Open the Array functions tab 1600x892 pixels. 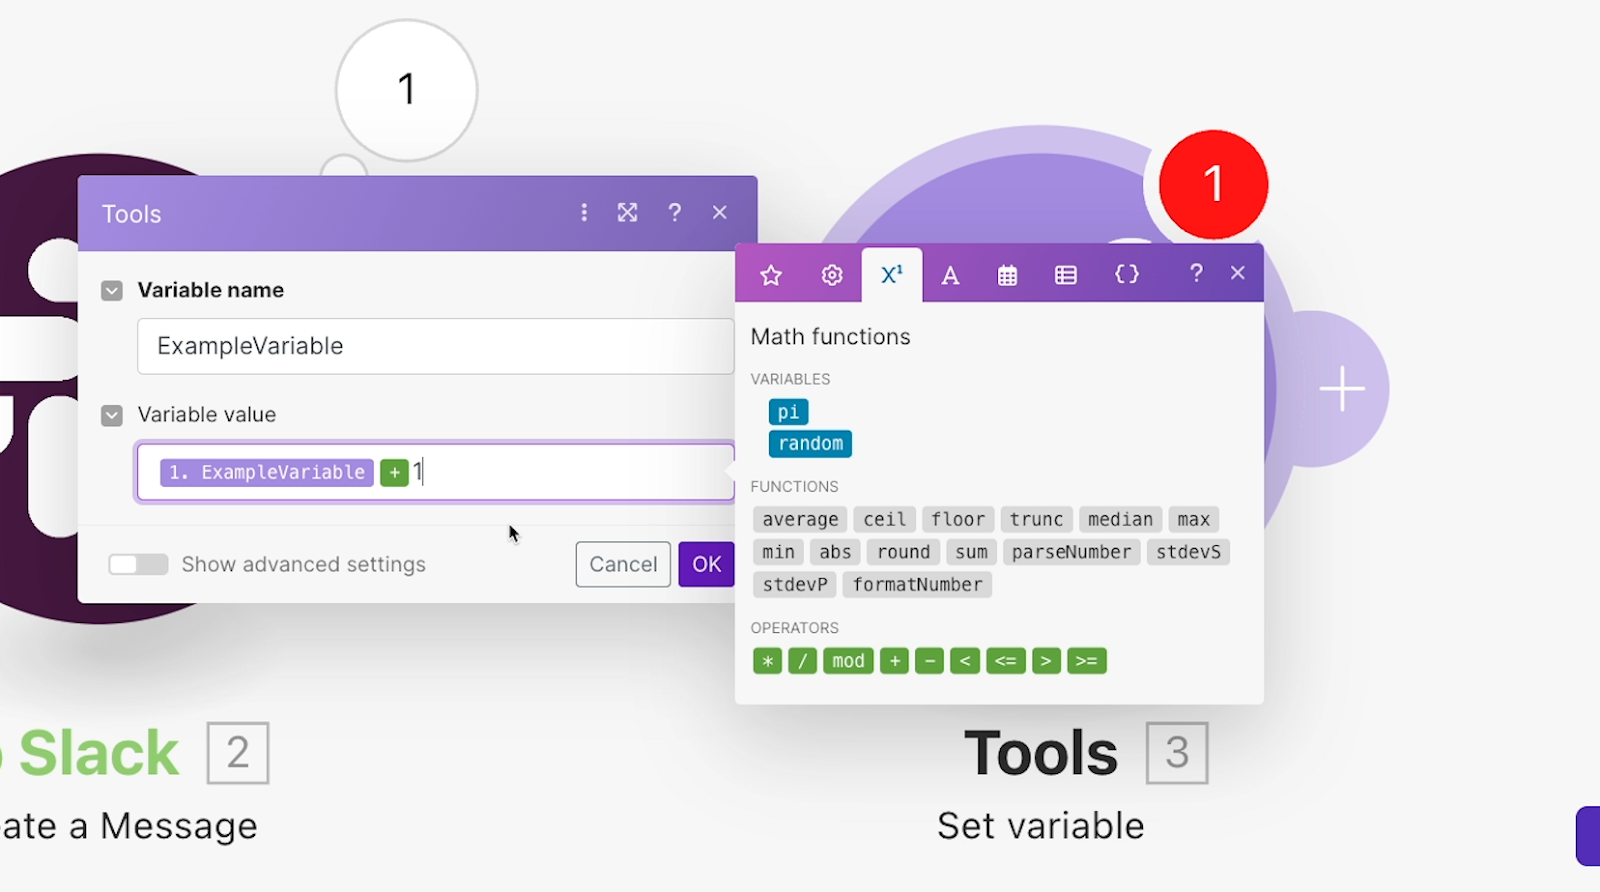tap(1066, 275)
